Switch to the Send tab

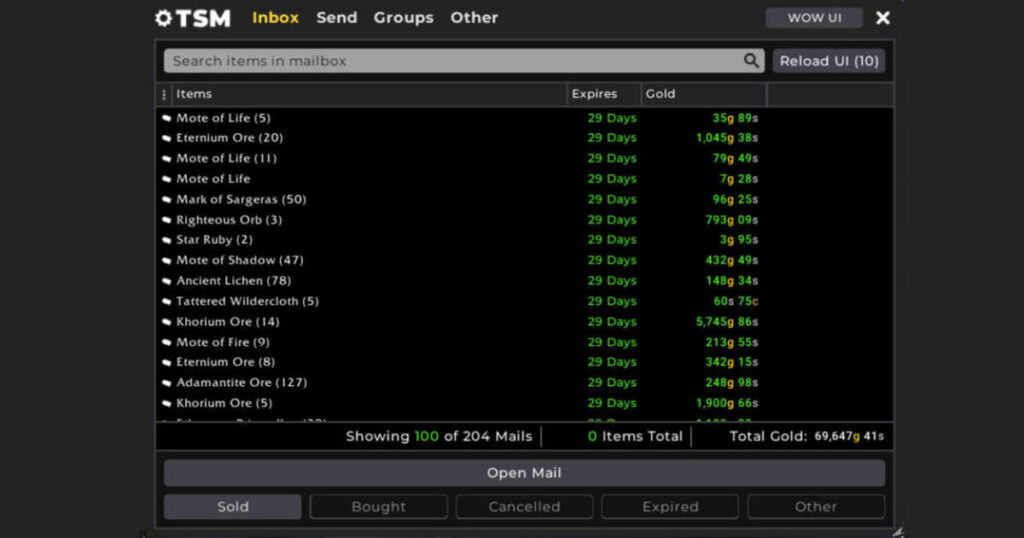(x=336, y=18)
